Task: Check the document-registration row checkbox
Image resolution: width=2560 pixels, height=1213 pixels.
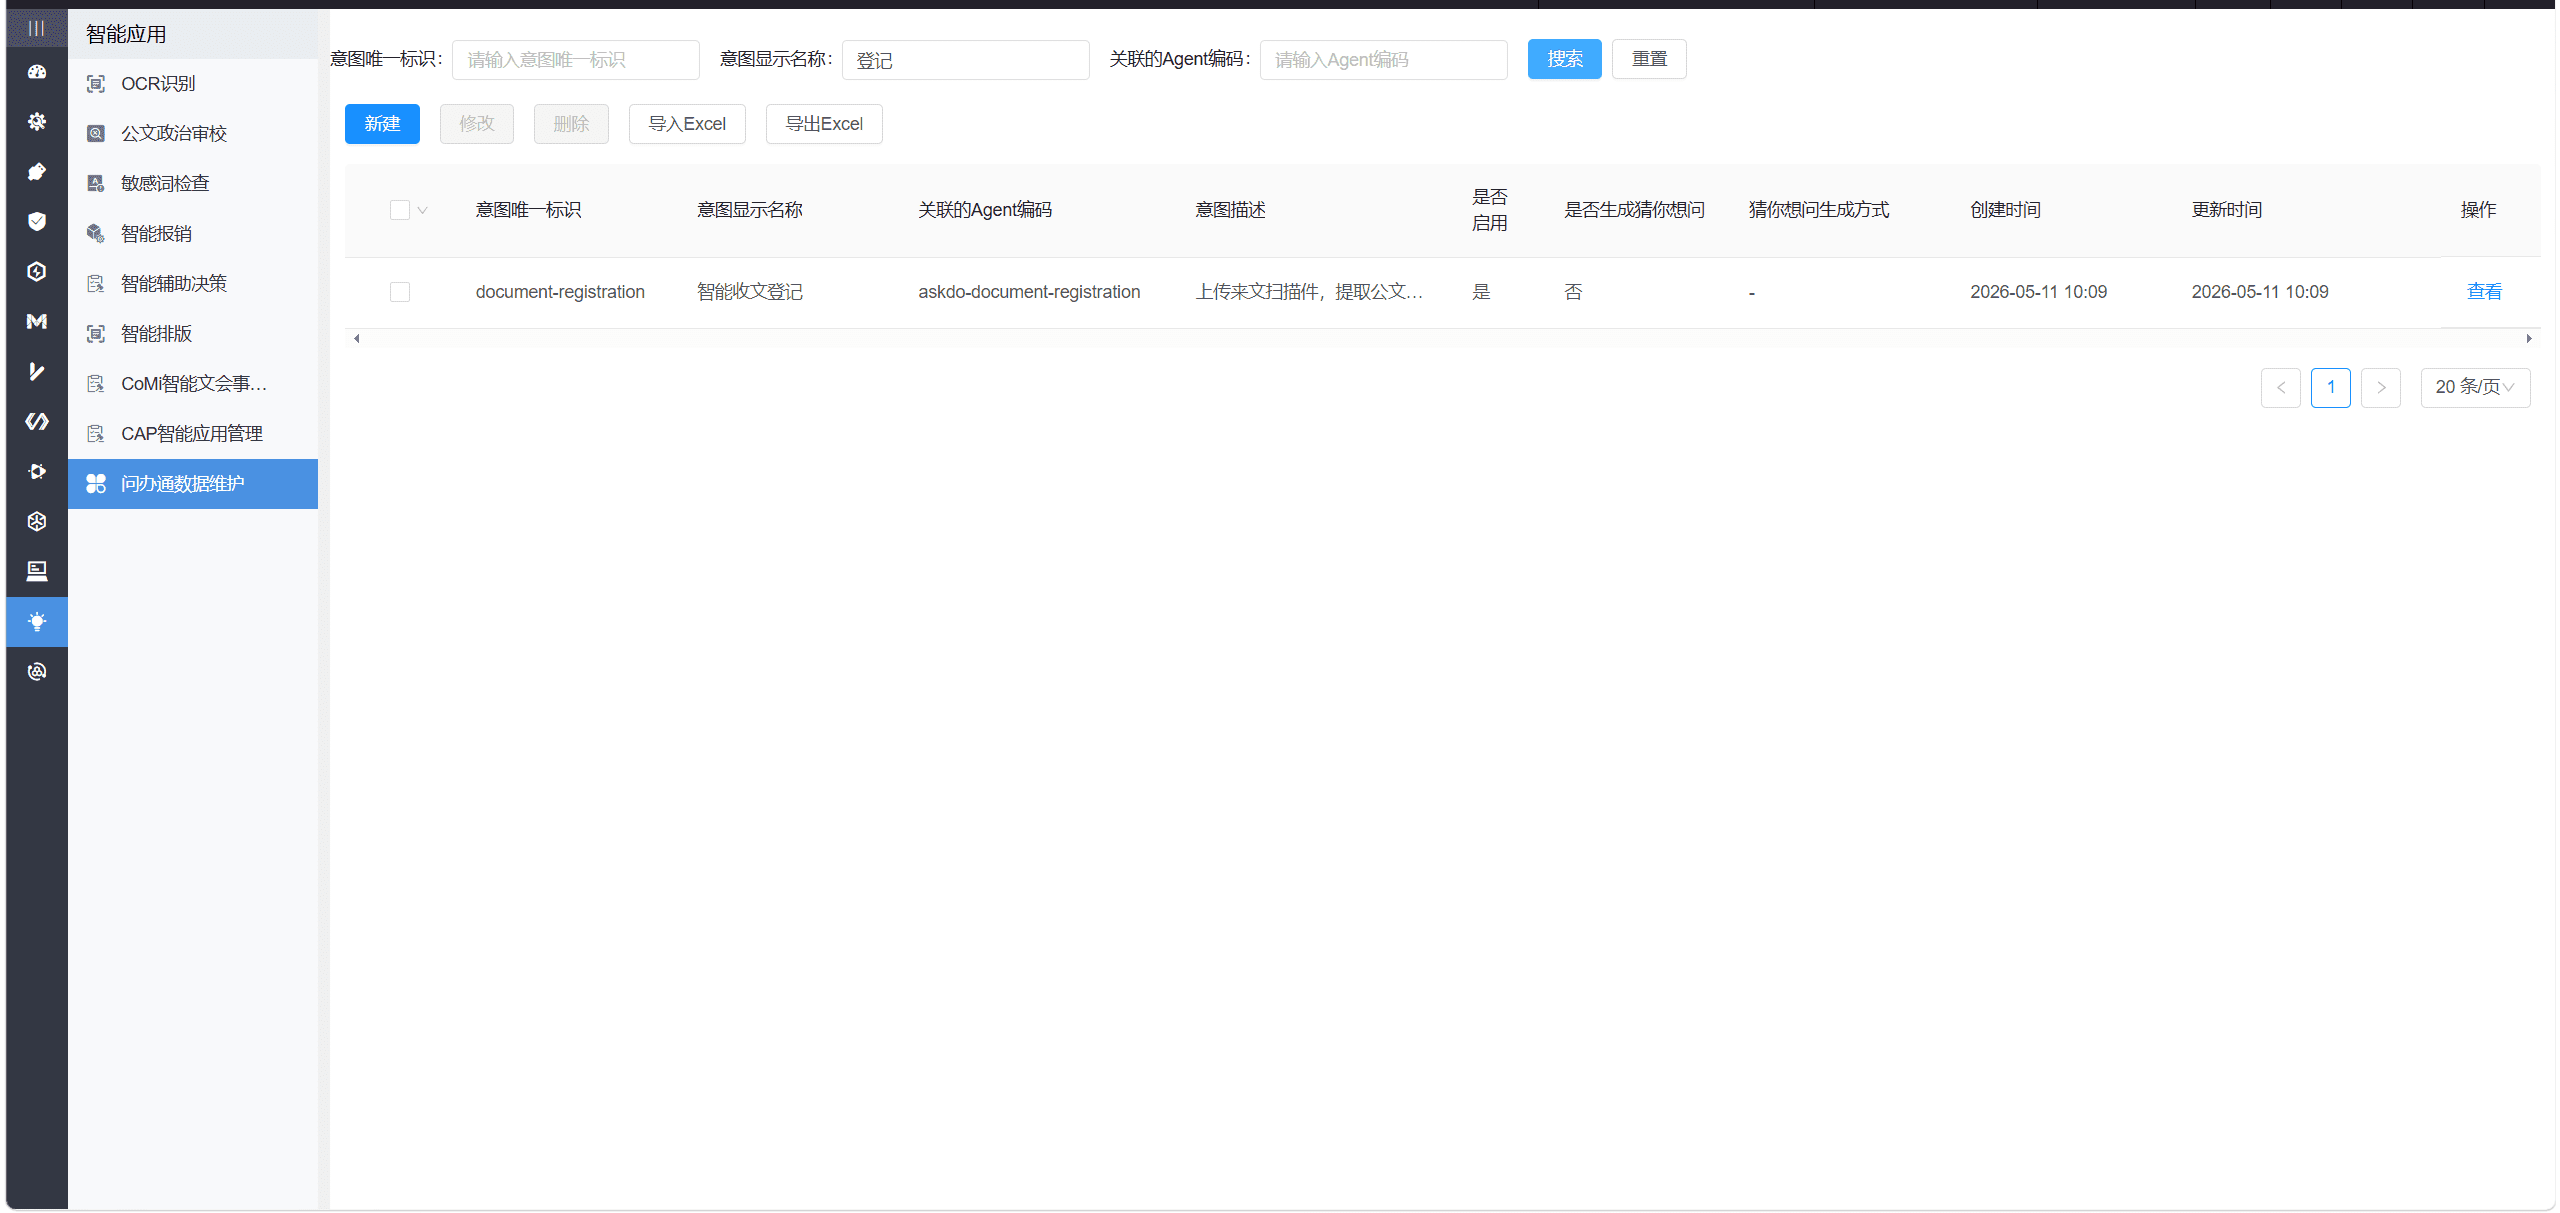Action: (400, 292)
